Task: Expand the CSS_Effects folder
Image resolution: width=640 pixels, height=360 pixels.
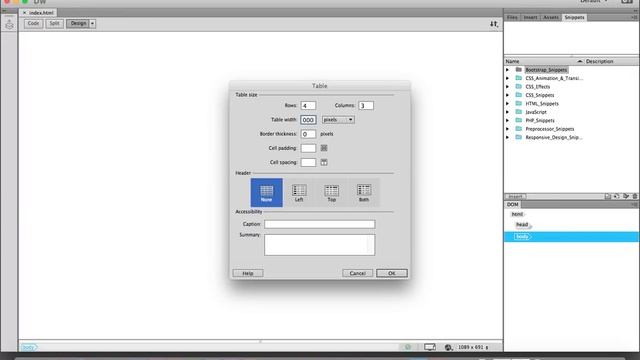Action: pos(508,87)
